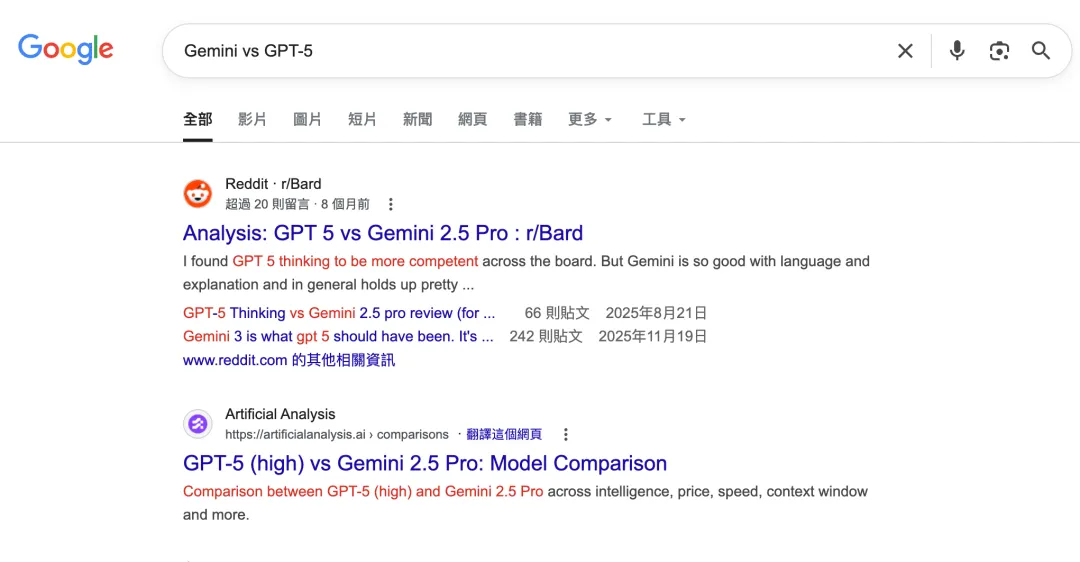This screenshot has height=562, width=1080.
Task: Start voice search with the microphone icon
Action: point(957,50)
